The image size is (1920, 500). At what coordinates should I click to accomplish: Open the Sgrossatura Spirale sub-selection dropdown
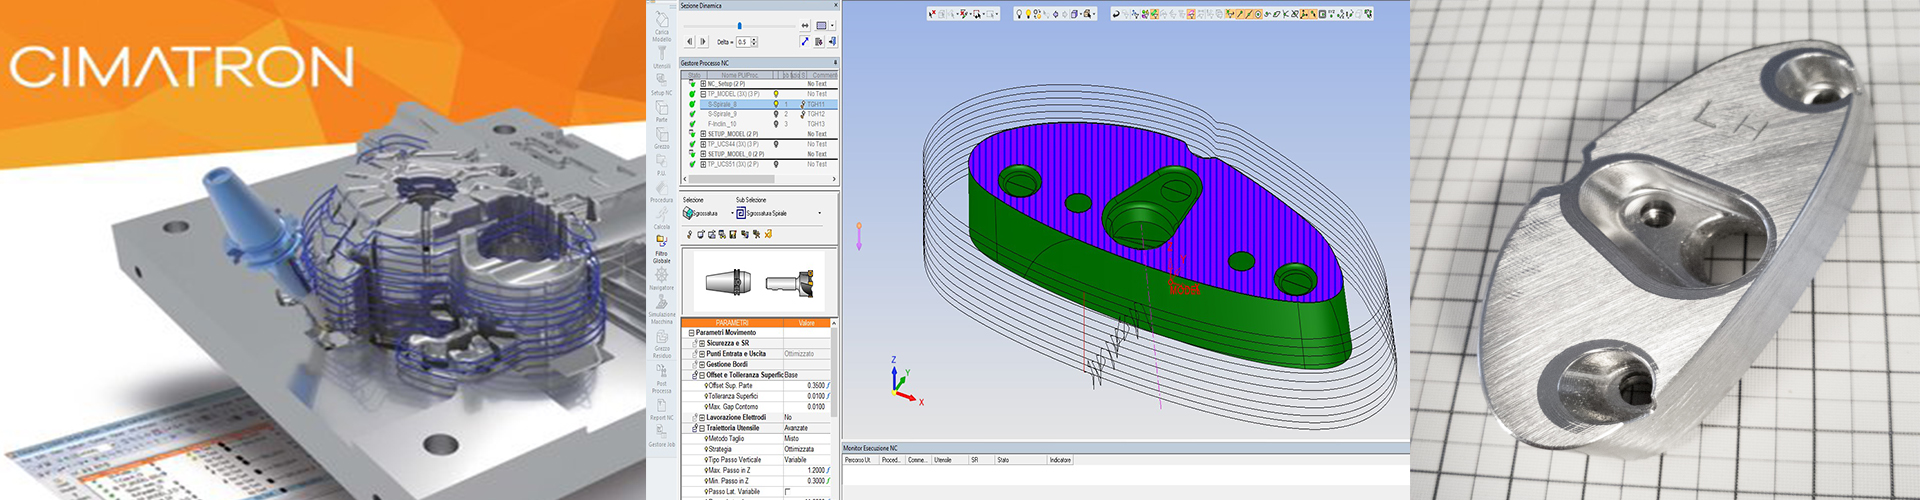point(820,213)
